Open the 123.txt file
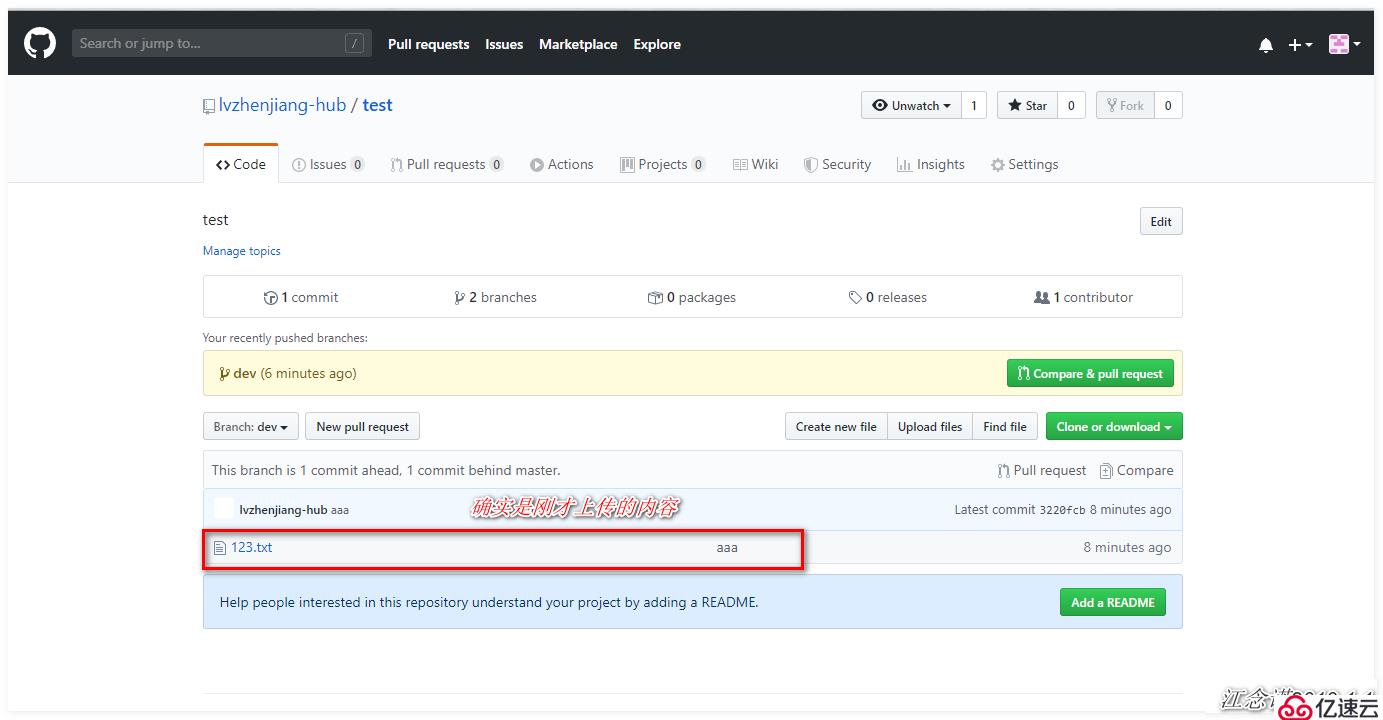This screenshot has height=720, width=1383. click(251, 547)
